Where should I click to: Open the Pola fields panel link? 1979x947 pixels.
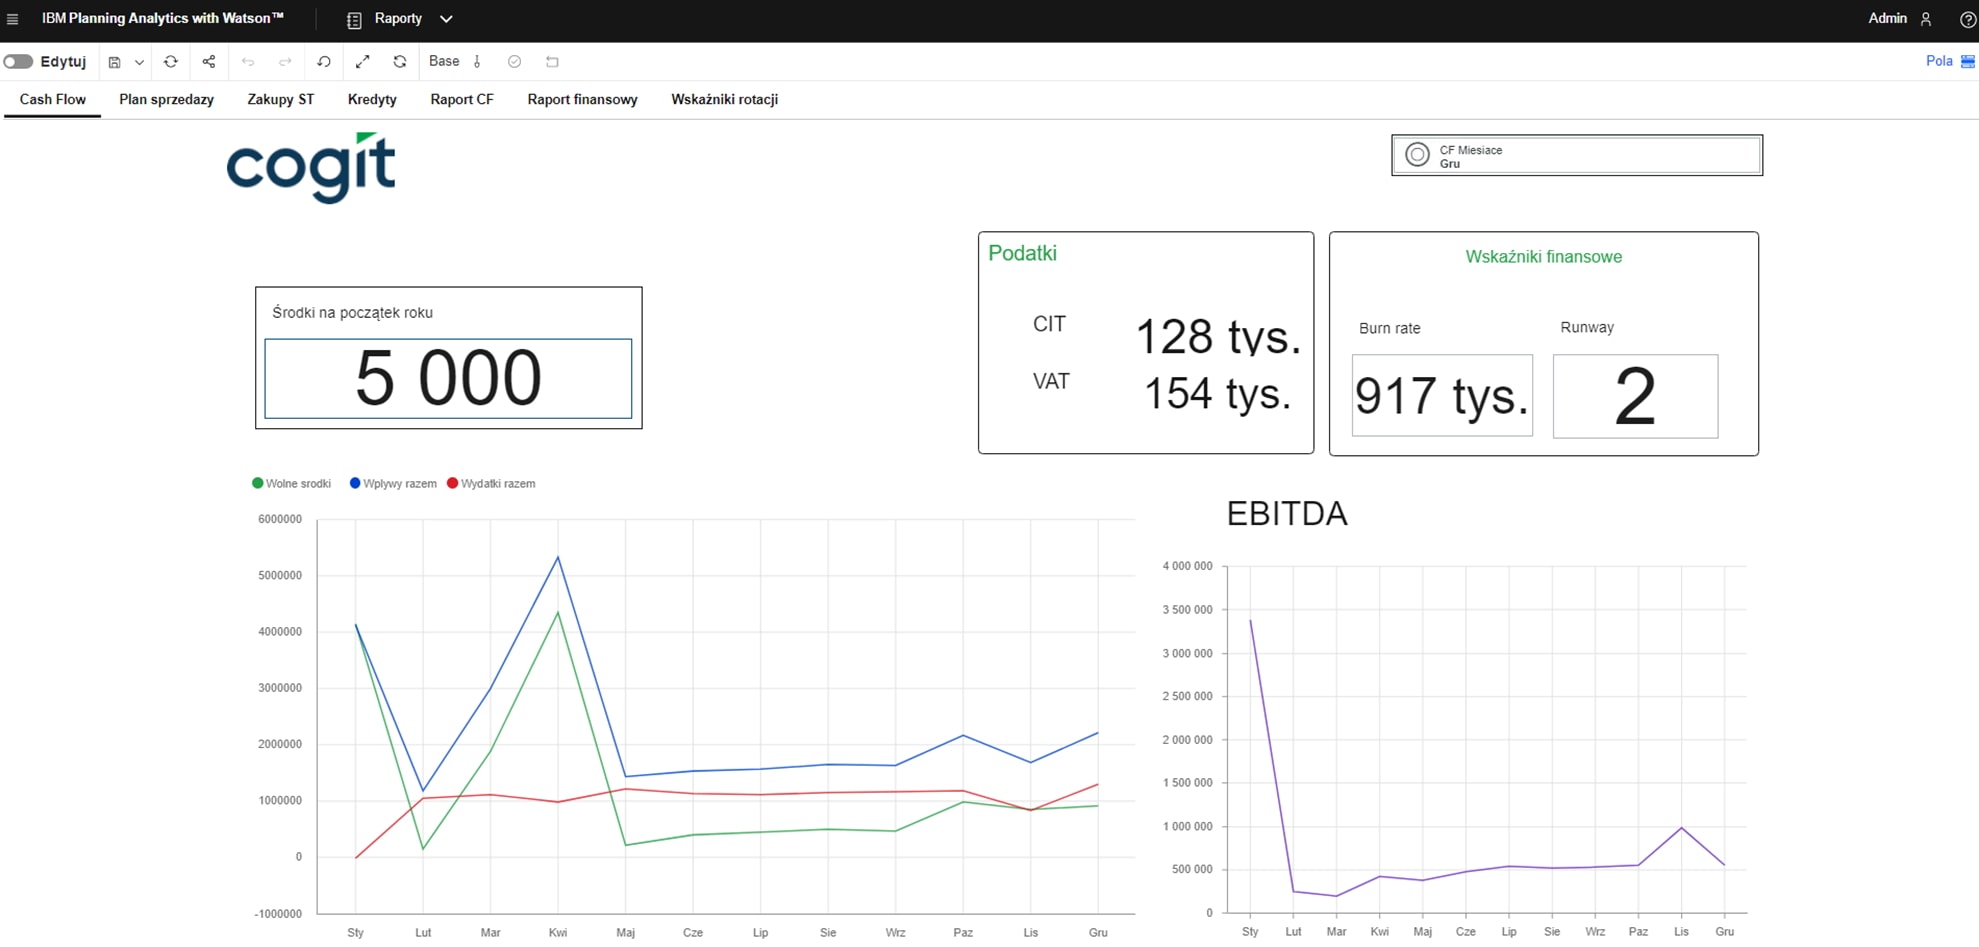[1939, 61]
